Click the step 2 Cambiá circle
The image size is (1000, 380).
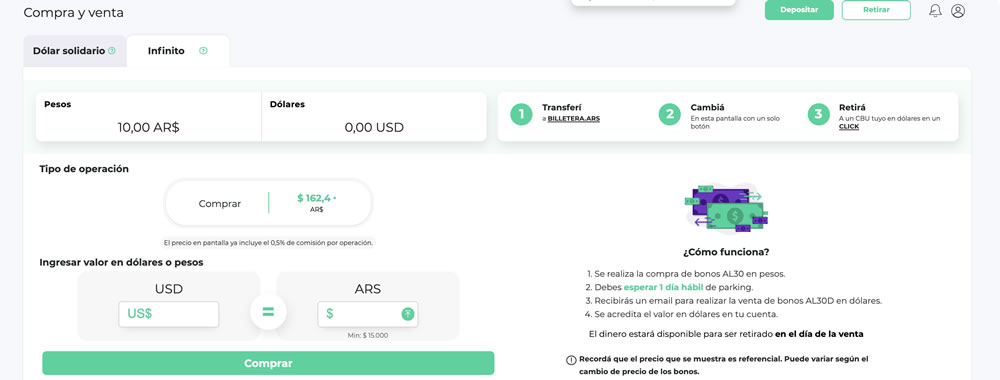(x=670, y=115)
